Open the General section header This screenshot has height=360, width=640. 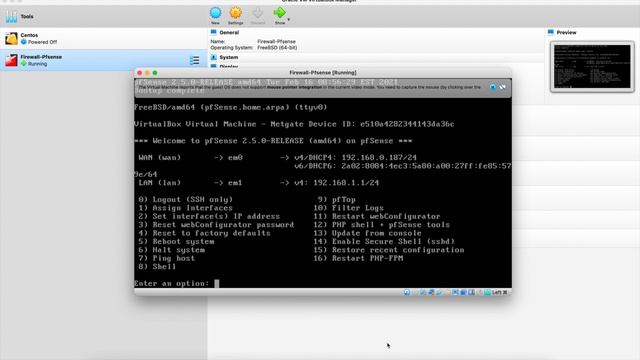[x=229, y=32]
